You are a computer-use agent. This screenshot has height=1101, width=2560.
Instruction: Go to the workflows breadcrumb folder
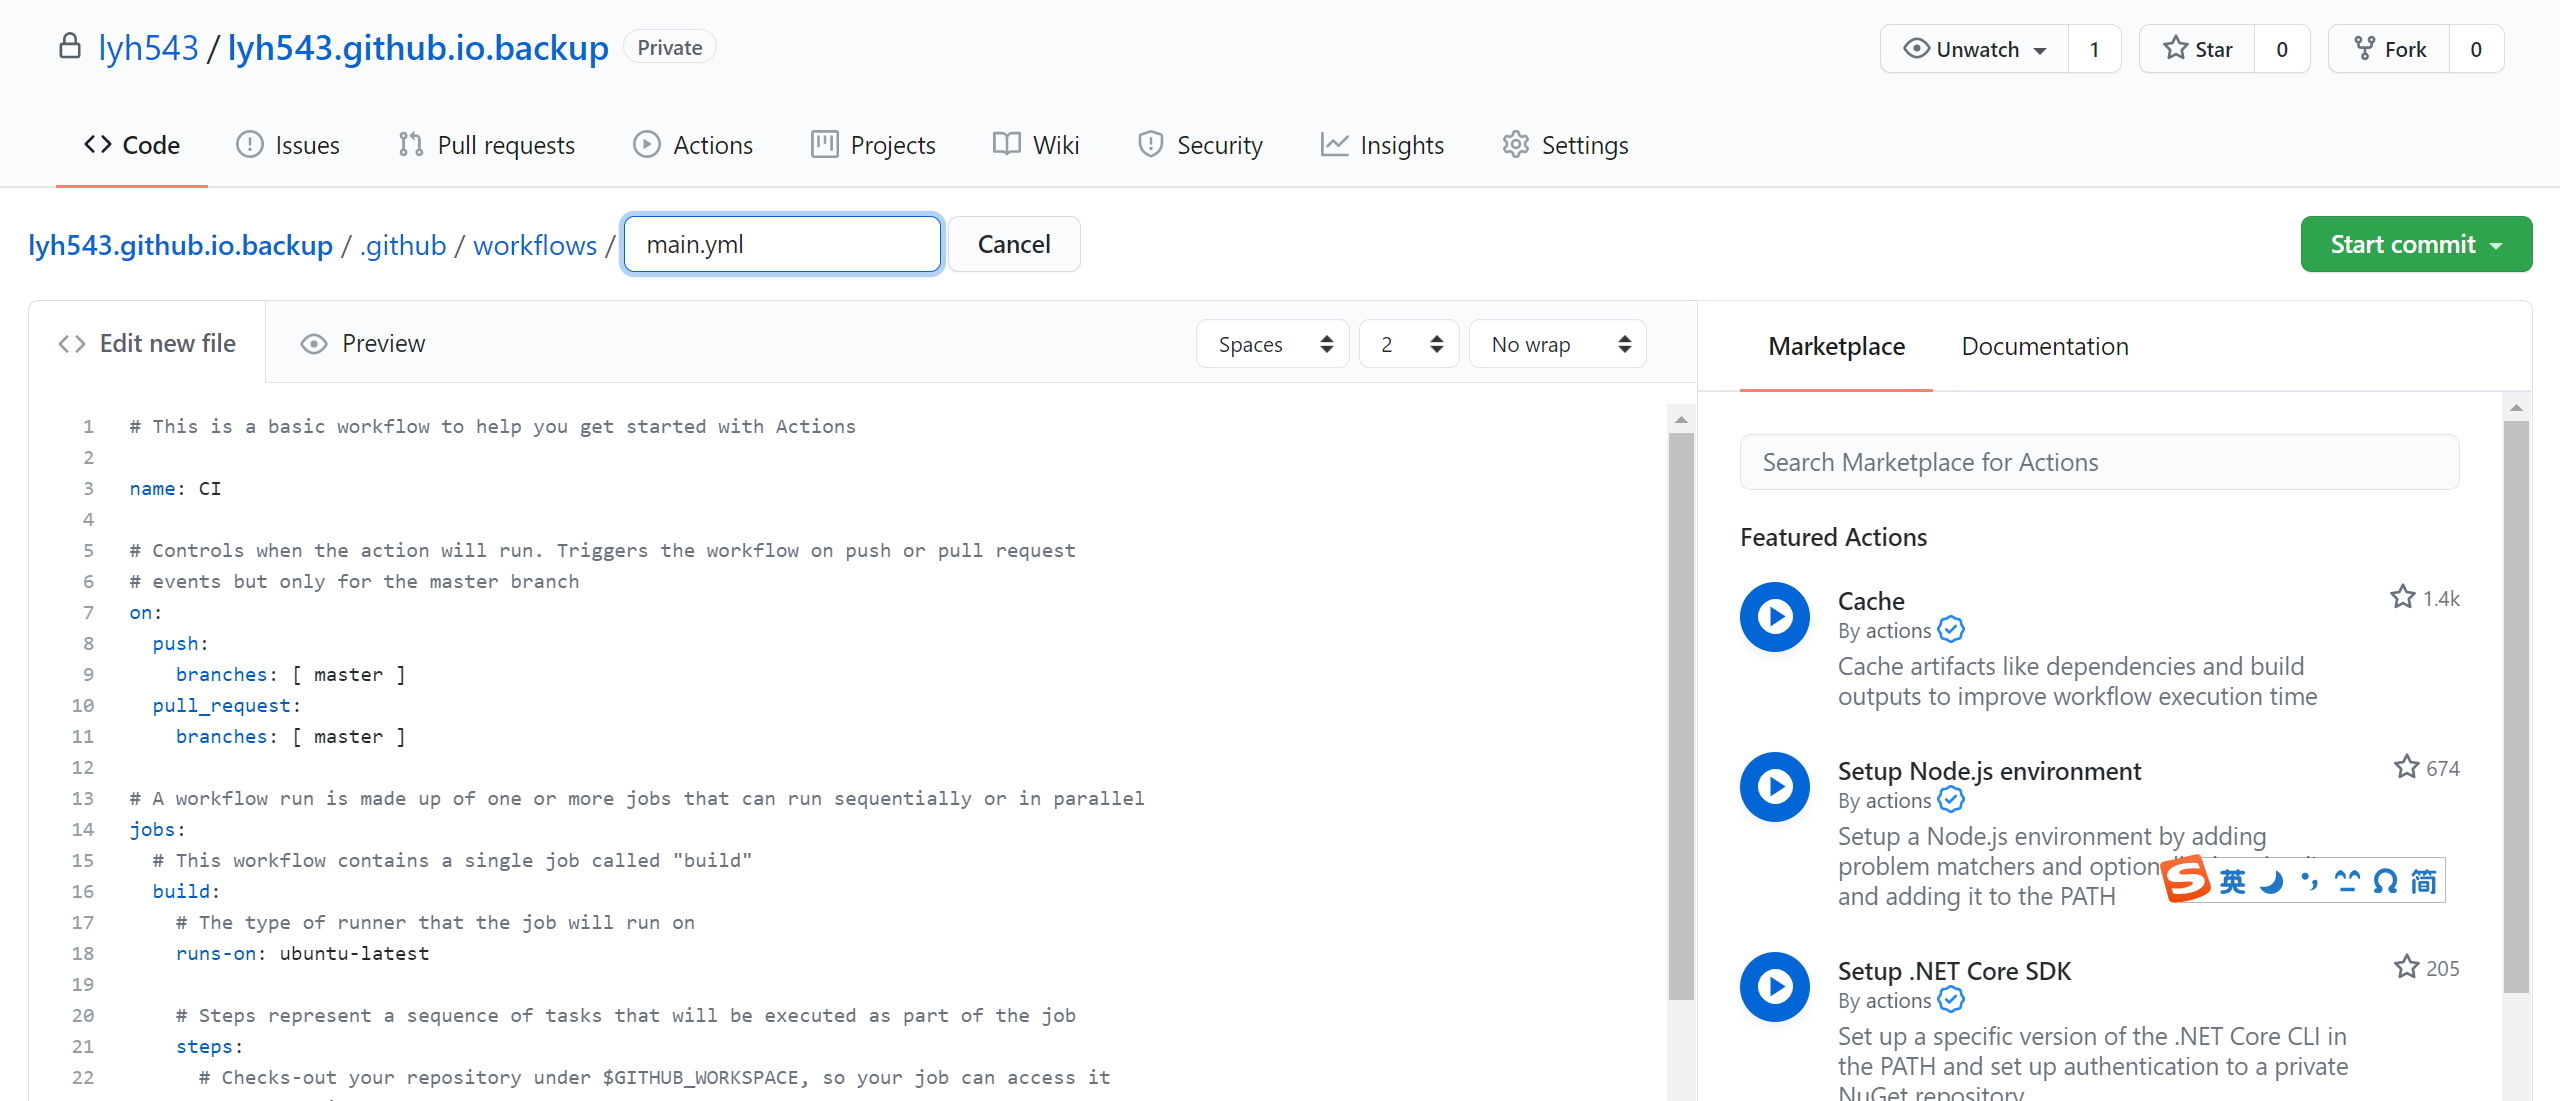[535, 245]
